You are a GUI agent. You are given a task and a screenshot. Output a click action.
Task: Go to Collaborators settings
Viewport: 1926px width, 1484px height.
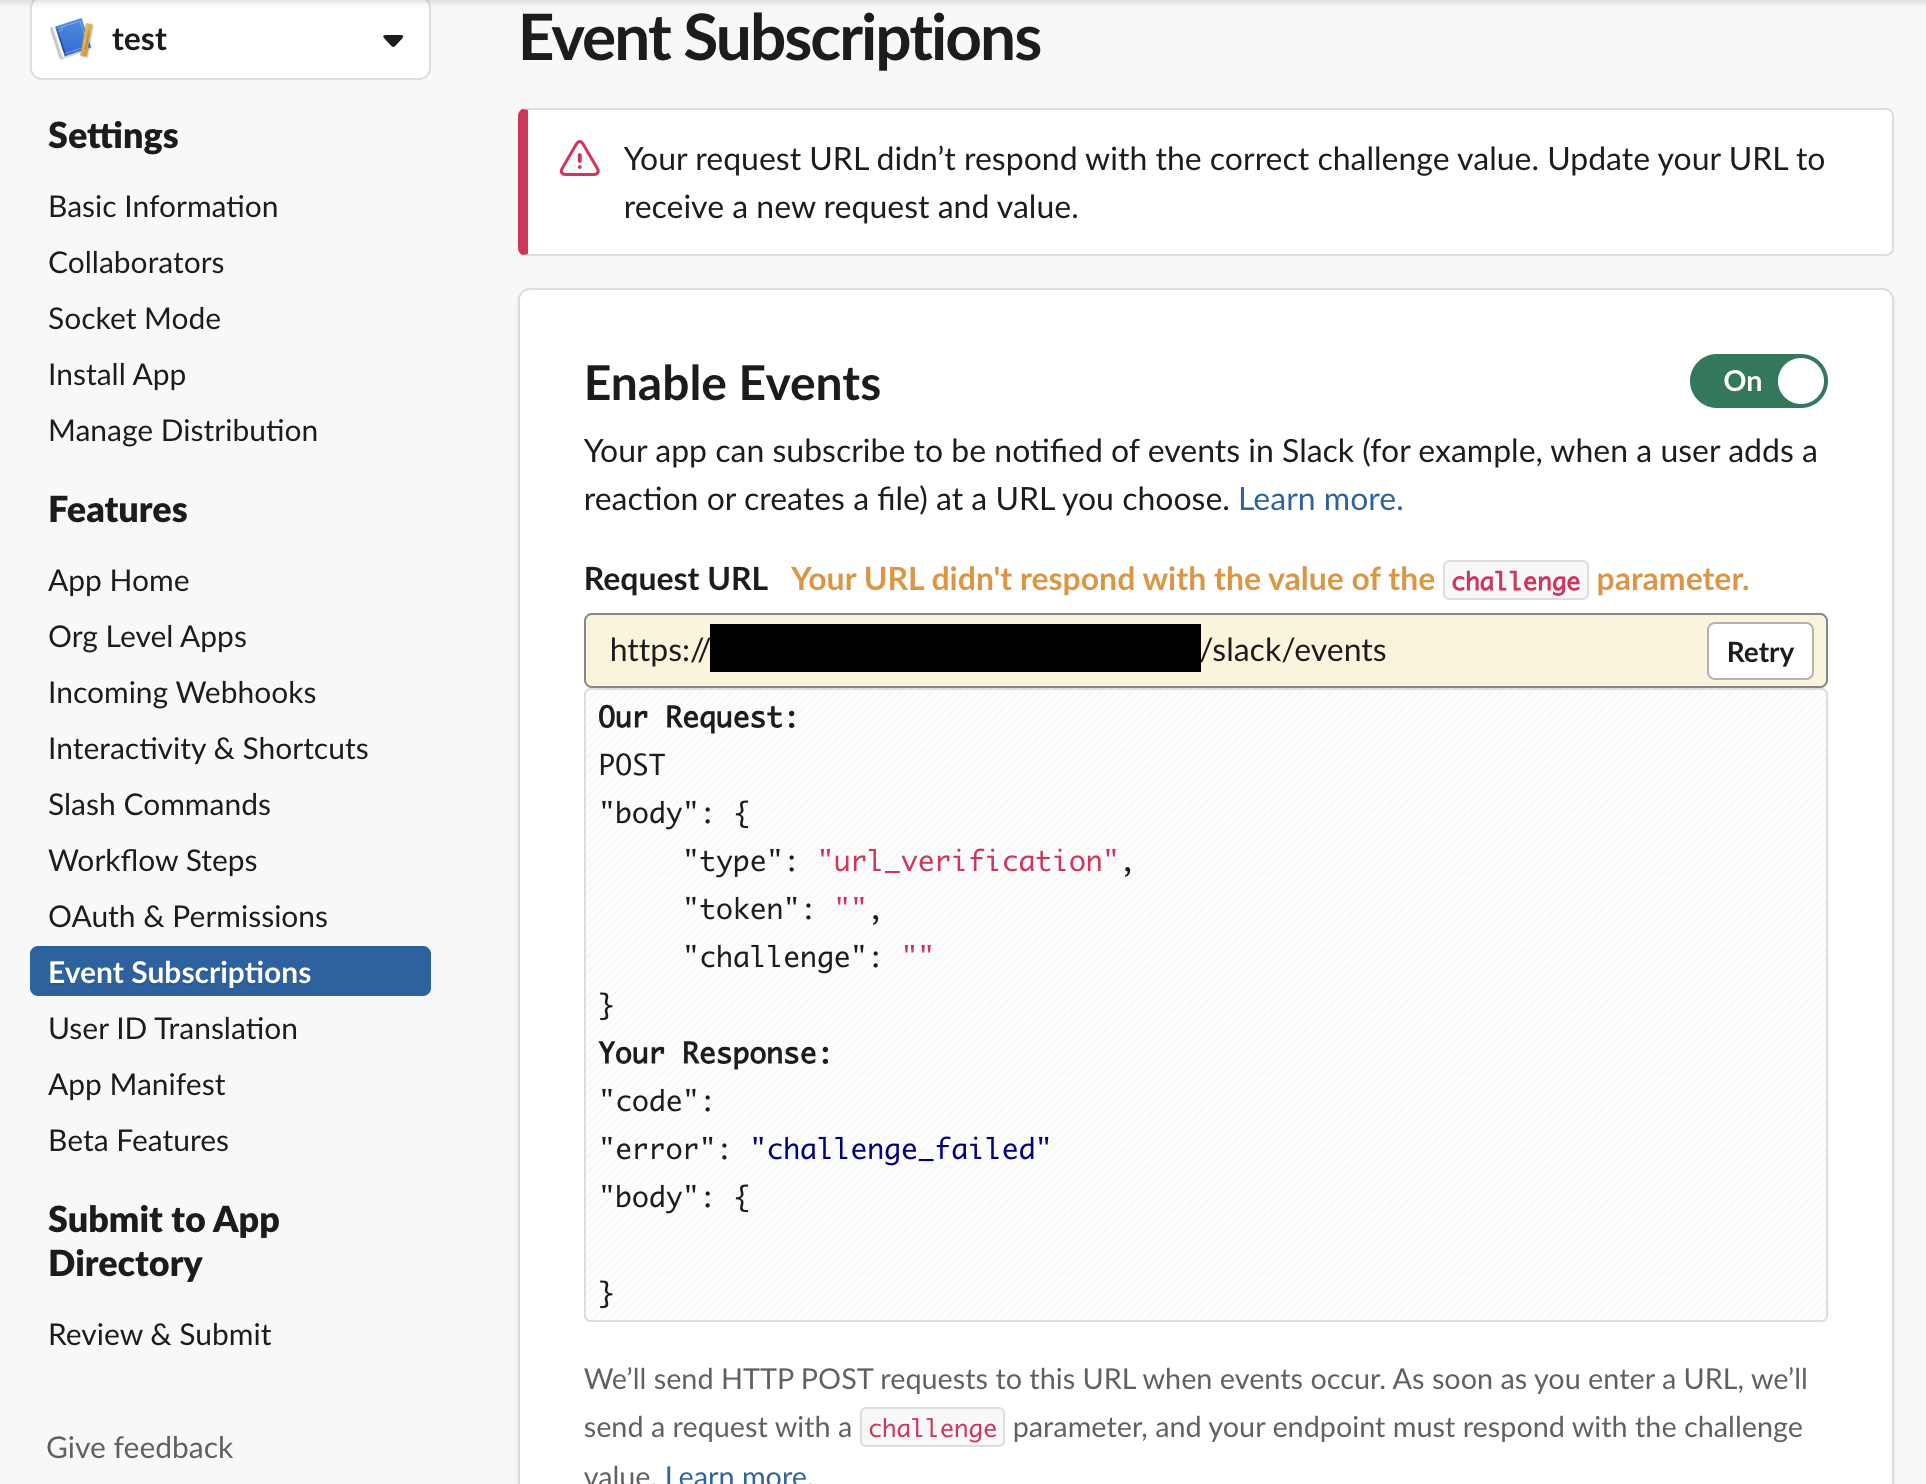pyautogui.click(x=136, y=262)
